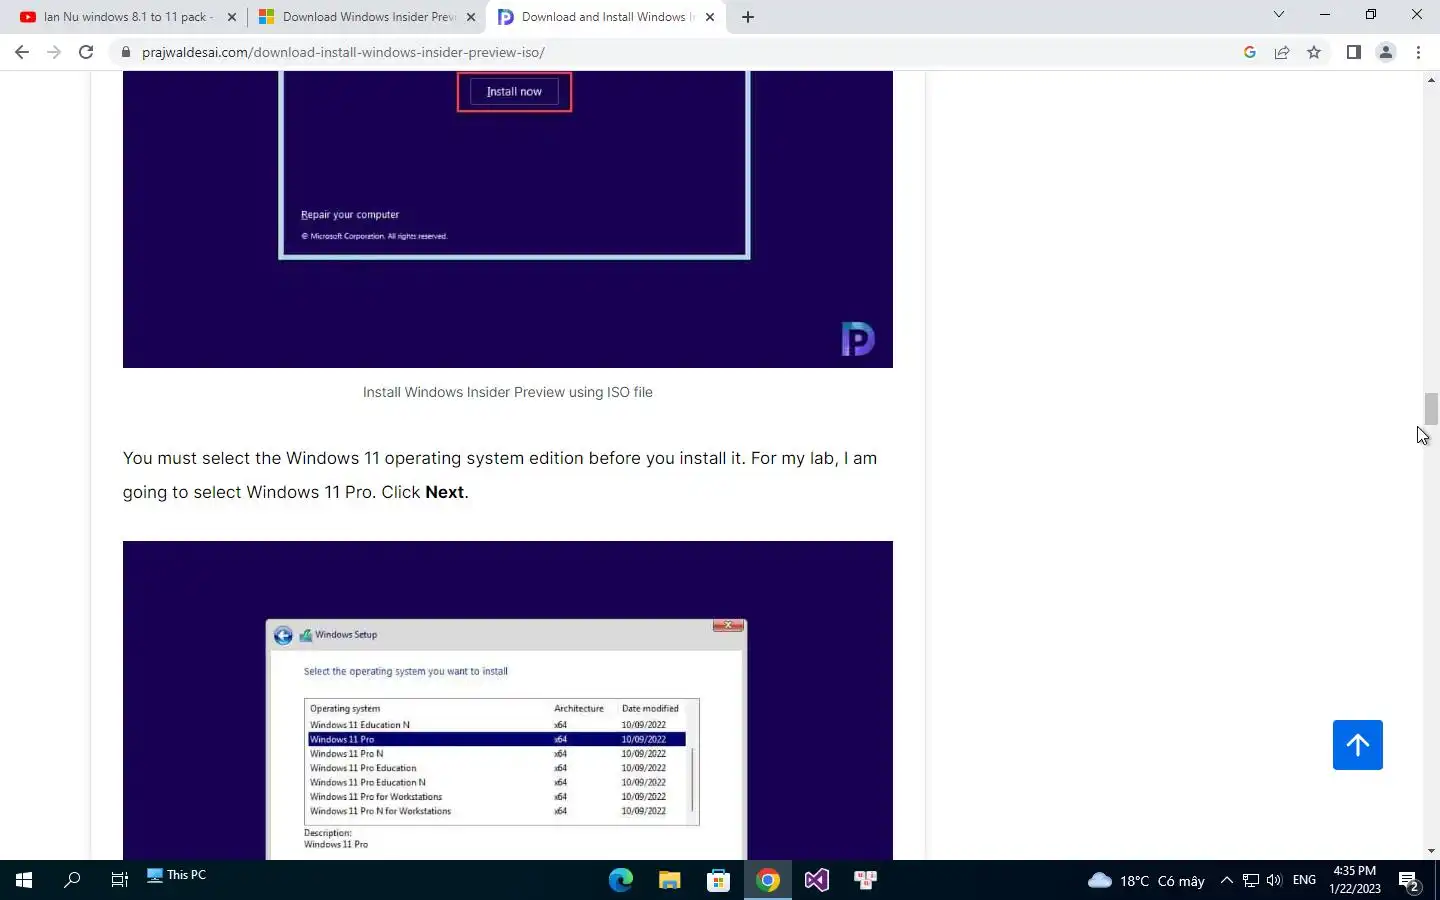1440x900 pixels.
Task: Open the Windows Start menu
Action: pos(24,880)
